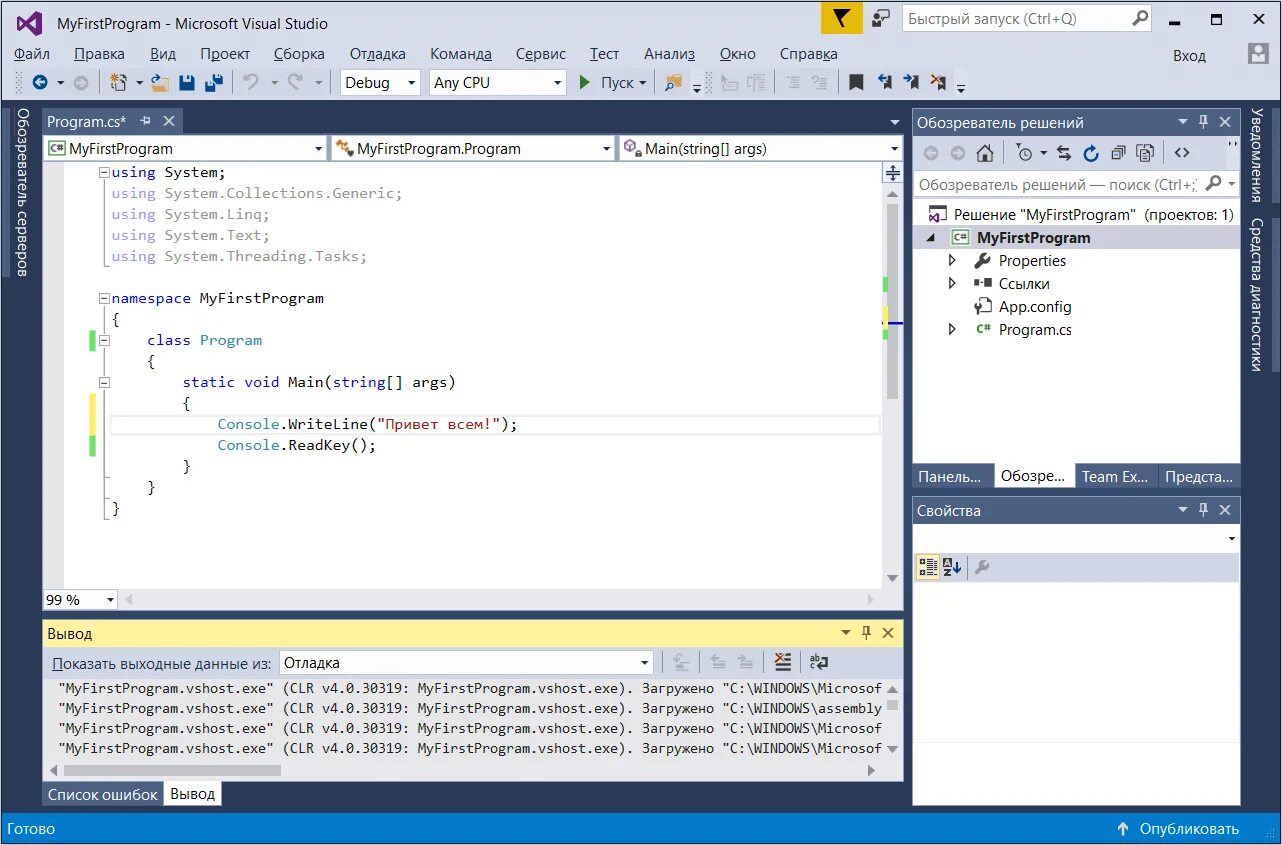The image size is (1282, 845).
Task: Click the Undo arrow in the toolbar
Action: 251,83
